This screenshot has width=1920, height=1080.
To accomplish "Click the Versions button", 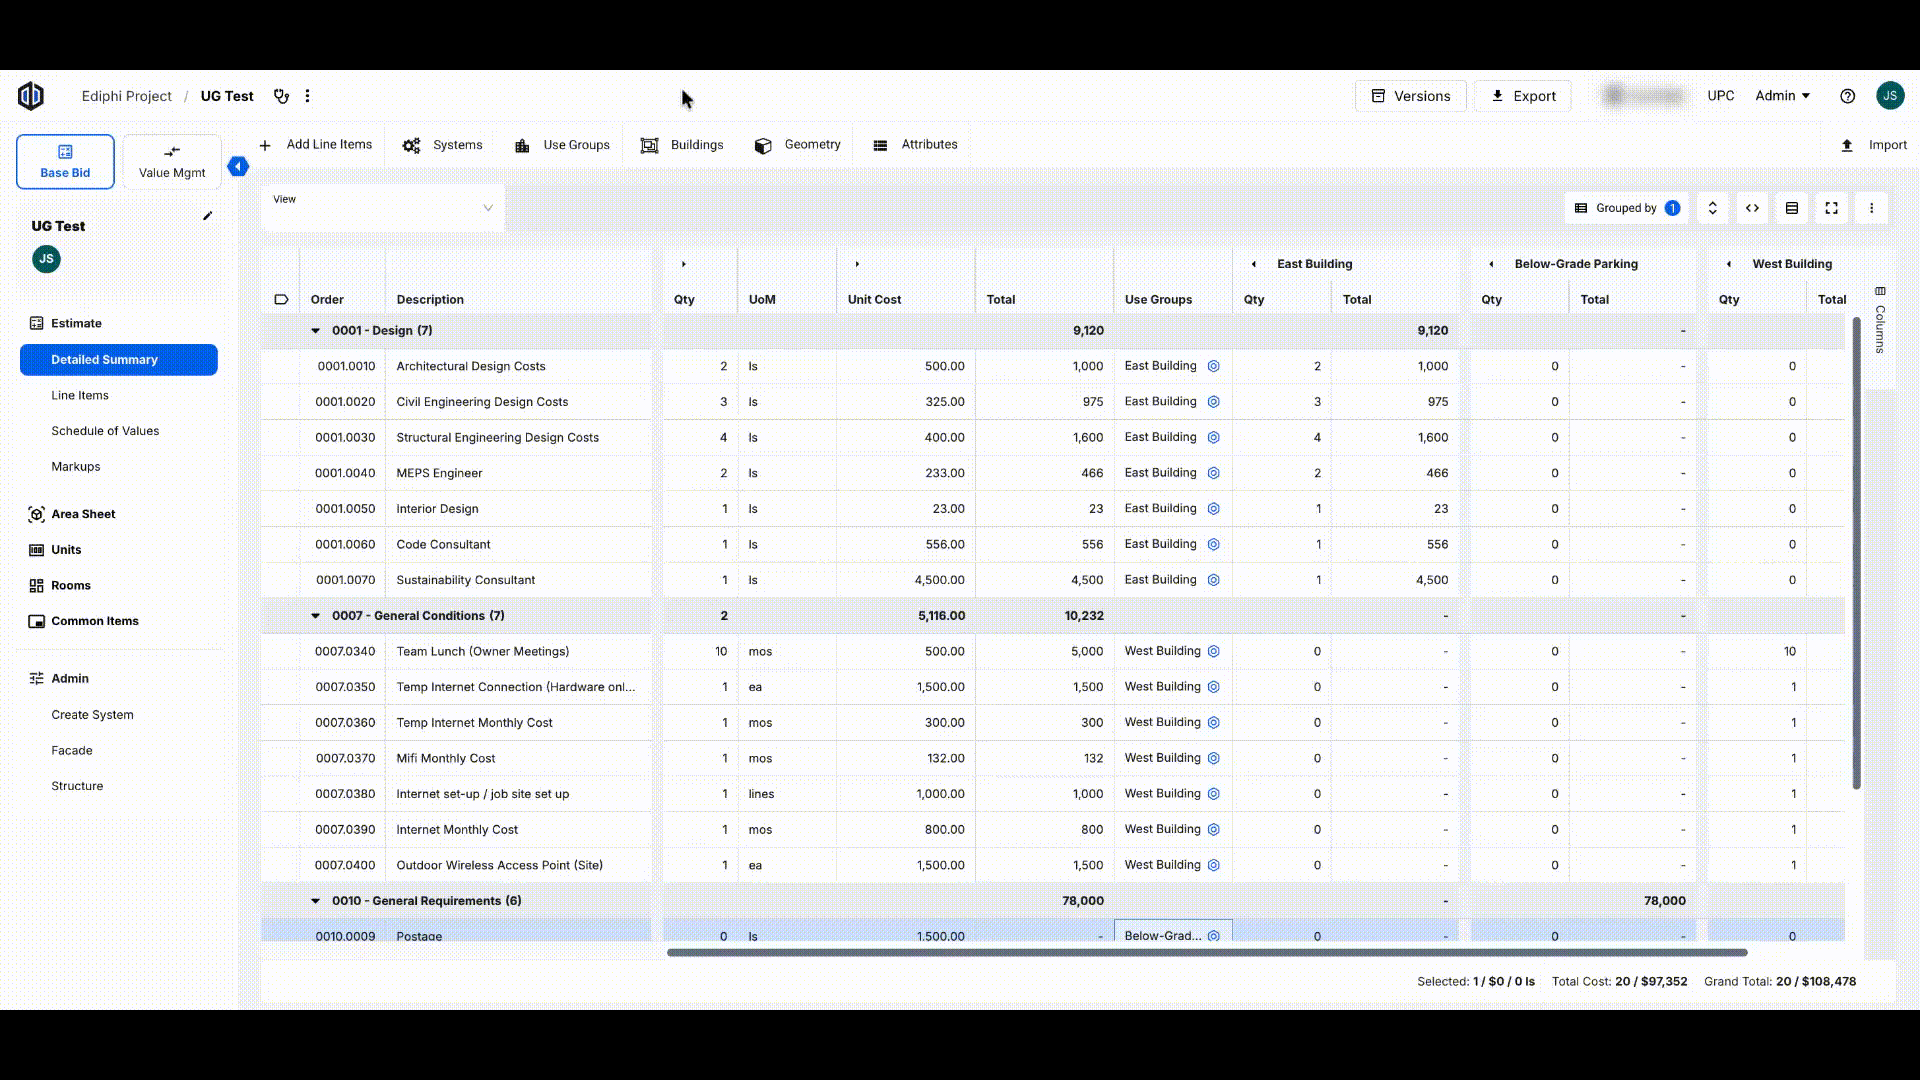I will (x=1410, y=96).
